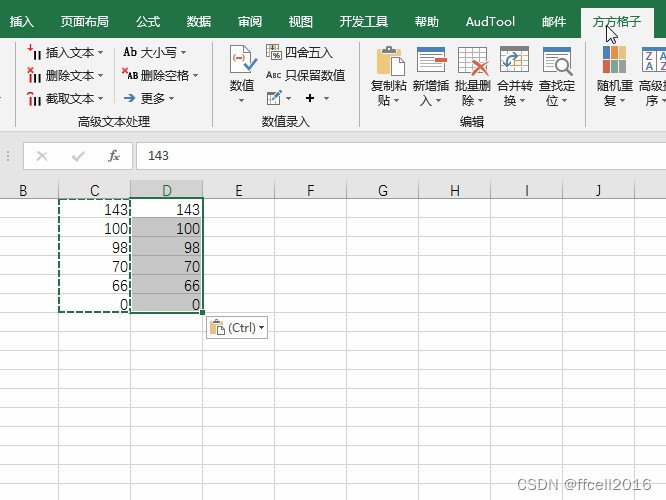Open the 查找定位 dropdown arrow
The image size is (666, 500).
565,101
